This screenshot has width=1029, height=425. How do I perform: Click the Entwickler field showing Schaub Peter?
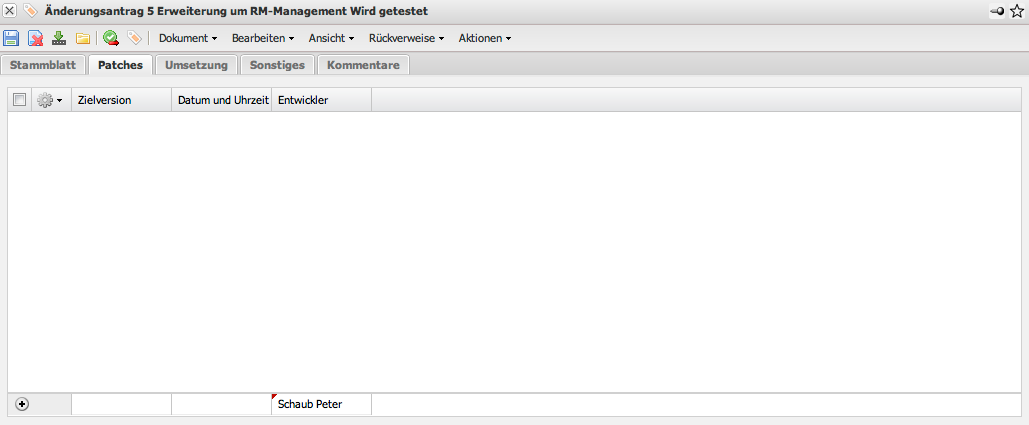[321, 404]
